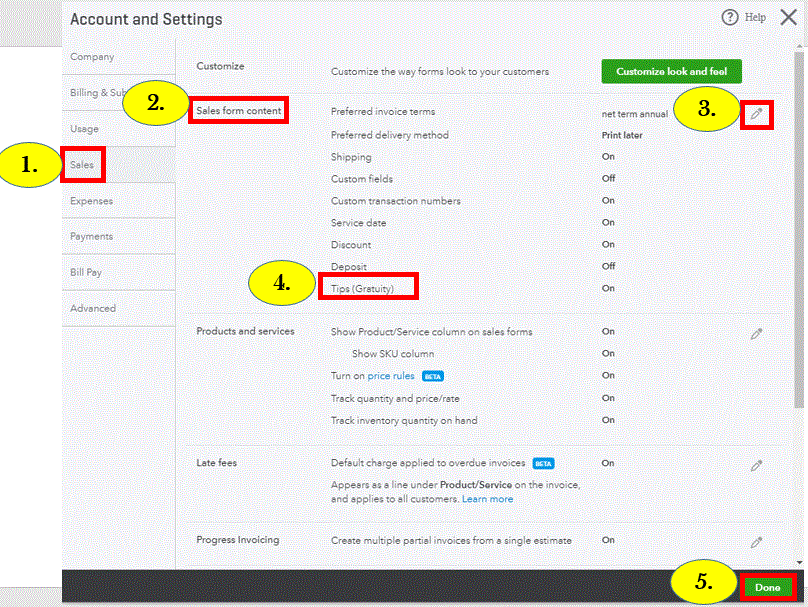Screen dimensions: 808x607
Task: Click the Tips (Gratuity) setting row
Action: [362, 288]
